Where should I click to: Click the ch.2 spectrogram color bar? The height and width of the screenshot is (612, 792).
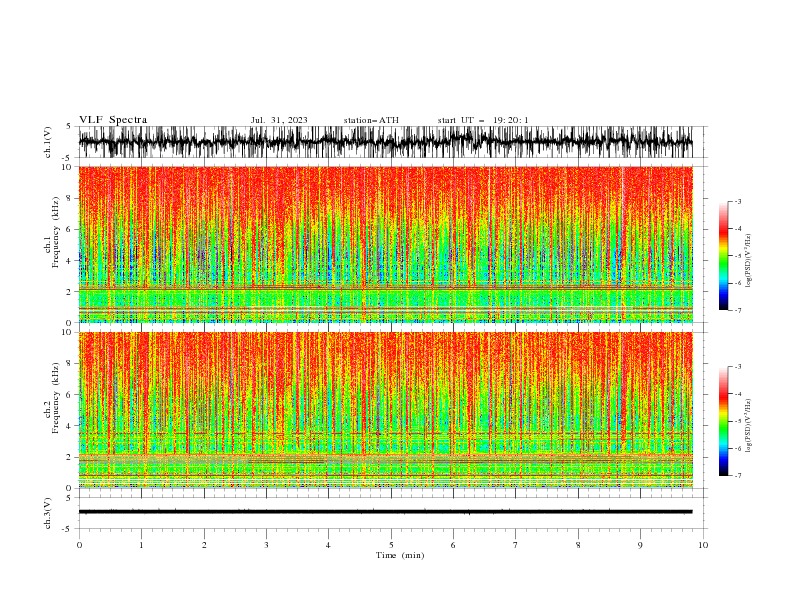[x=723, y=421]
